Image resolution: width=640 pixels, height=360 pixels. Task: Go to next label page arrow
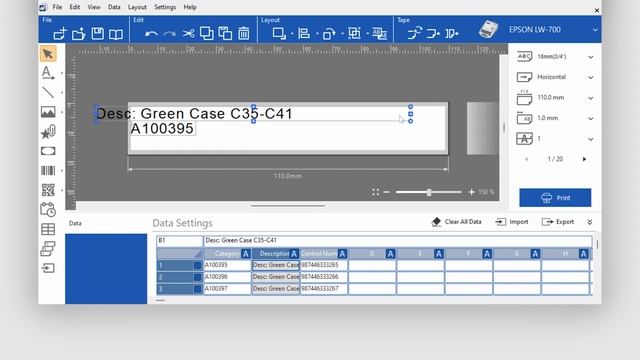[x=584, y=159]
